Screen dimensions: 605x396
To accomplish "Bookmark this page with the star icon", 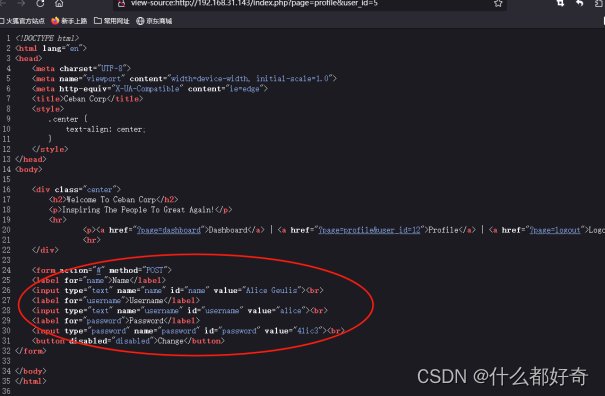I will 498,3.
